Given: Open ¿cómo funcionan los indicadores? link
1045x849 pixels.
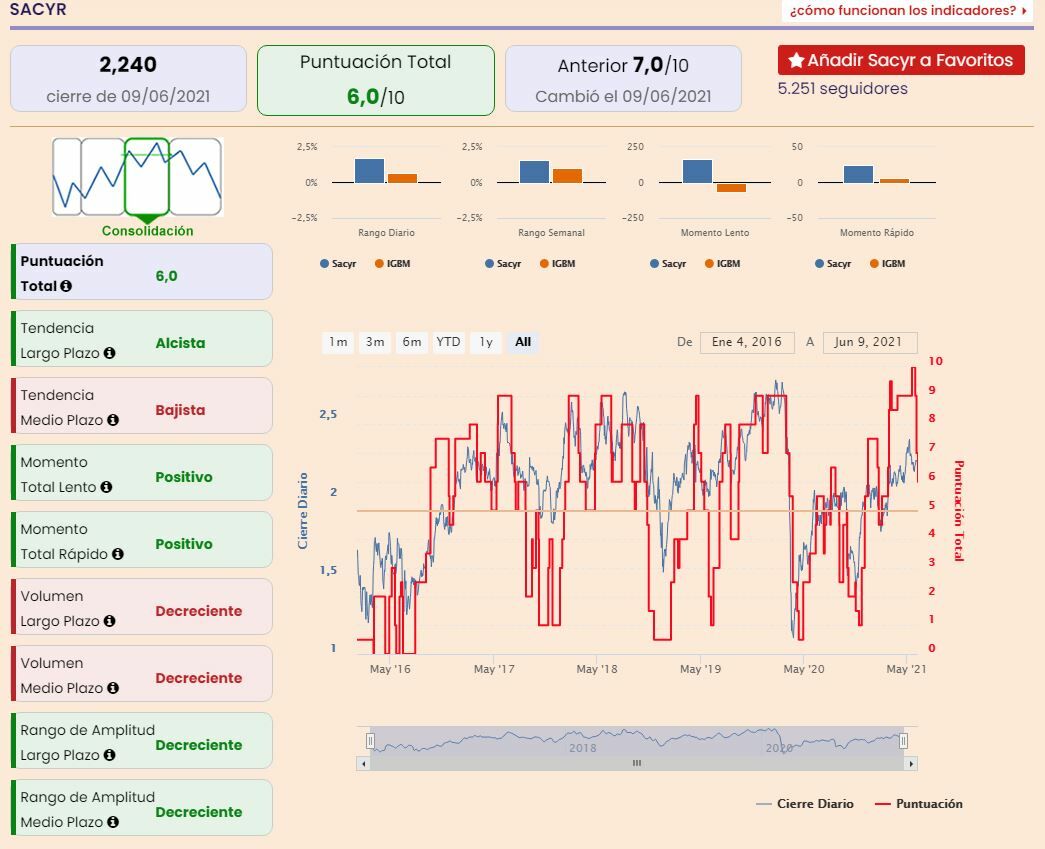Looking at the screenshot, I should [907, 11].
